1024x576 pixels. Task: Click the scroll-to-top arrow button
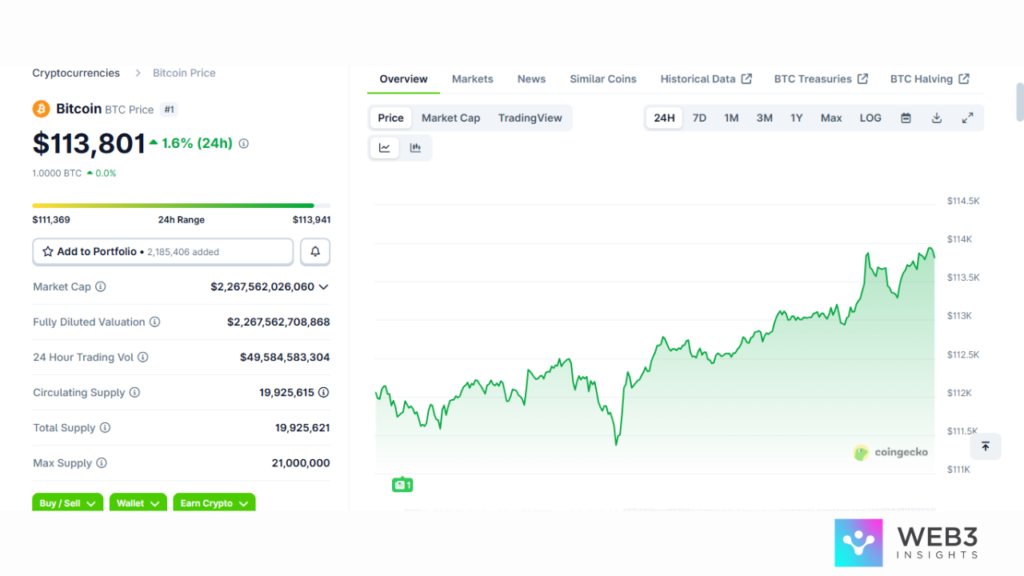(985, 447)
